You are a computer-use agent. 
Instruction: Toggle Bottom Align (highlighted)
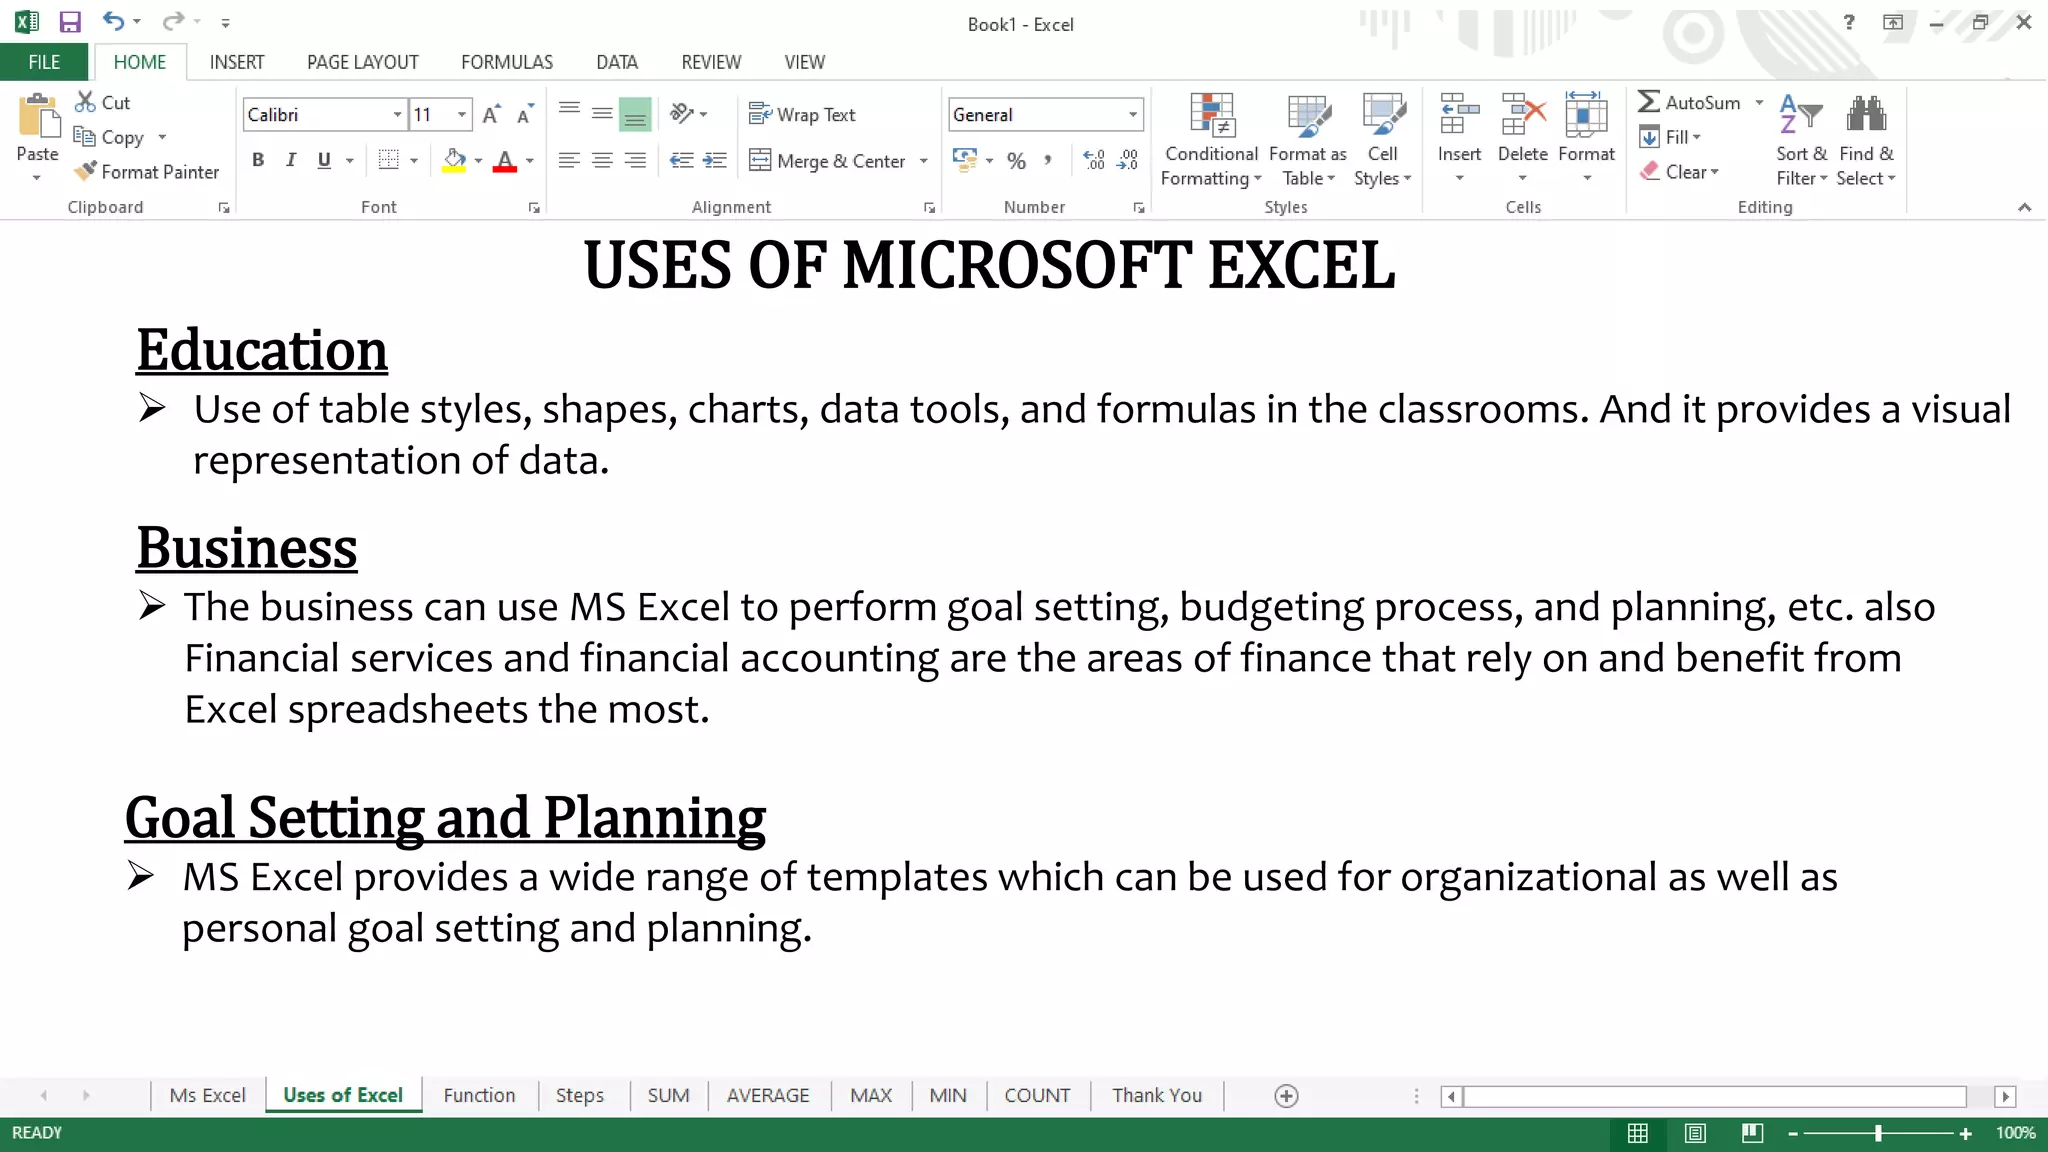[635, 115]
